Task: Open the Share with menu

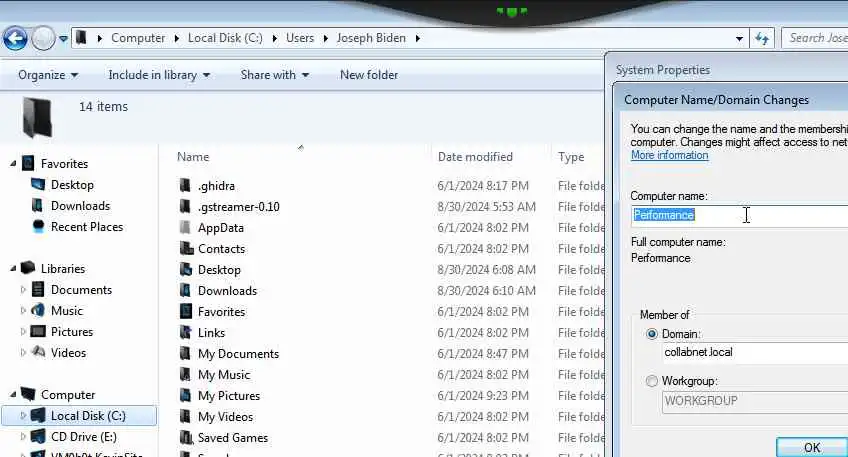Action: coord(274,75)
